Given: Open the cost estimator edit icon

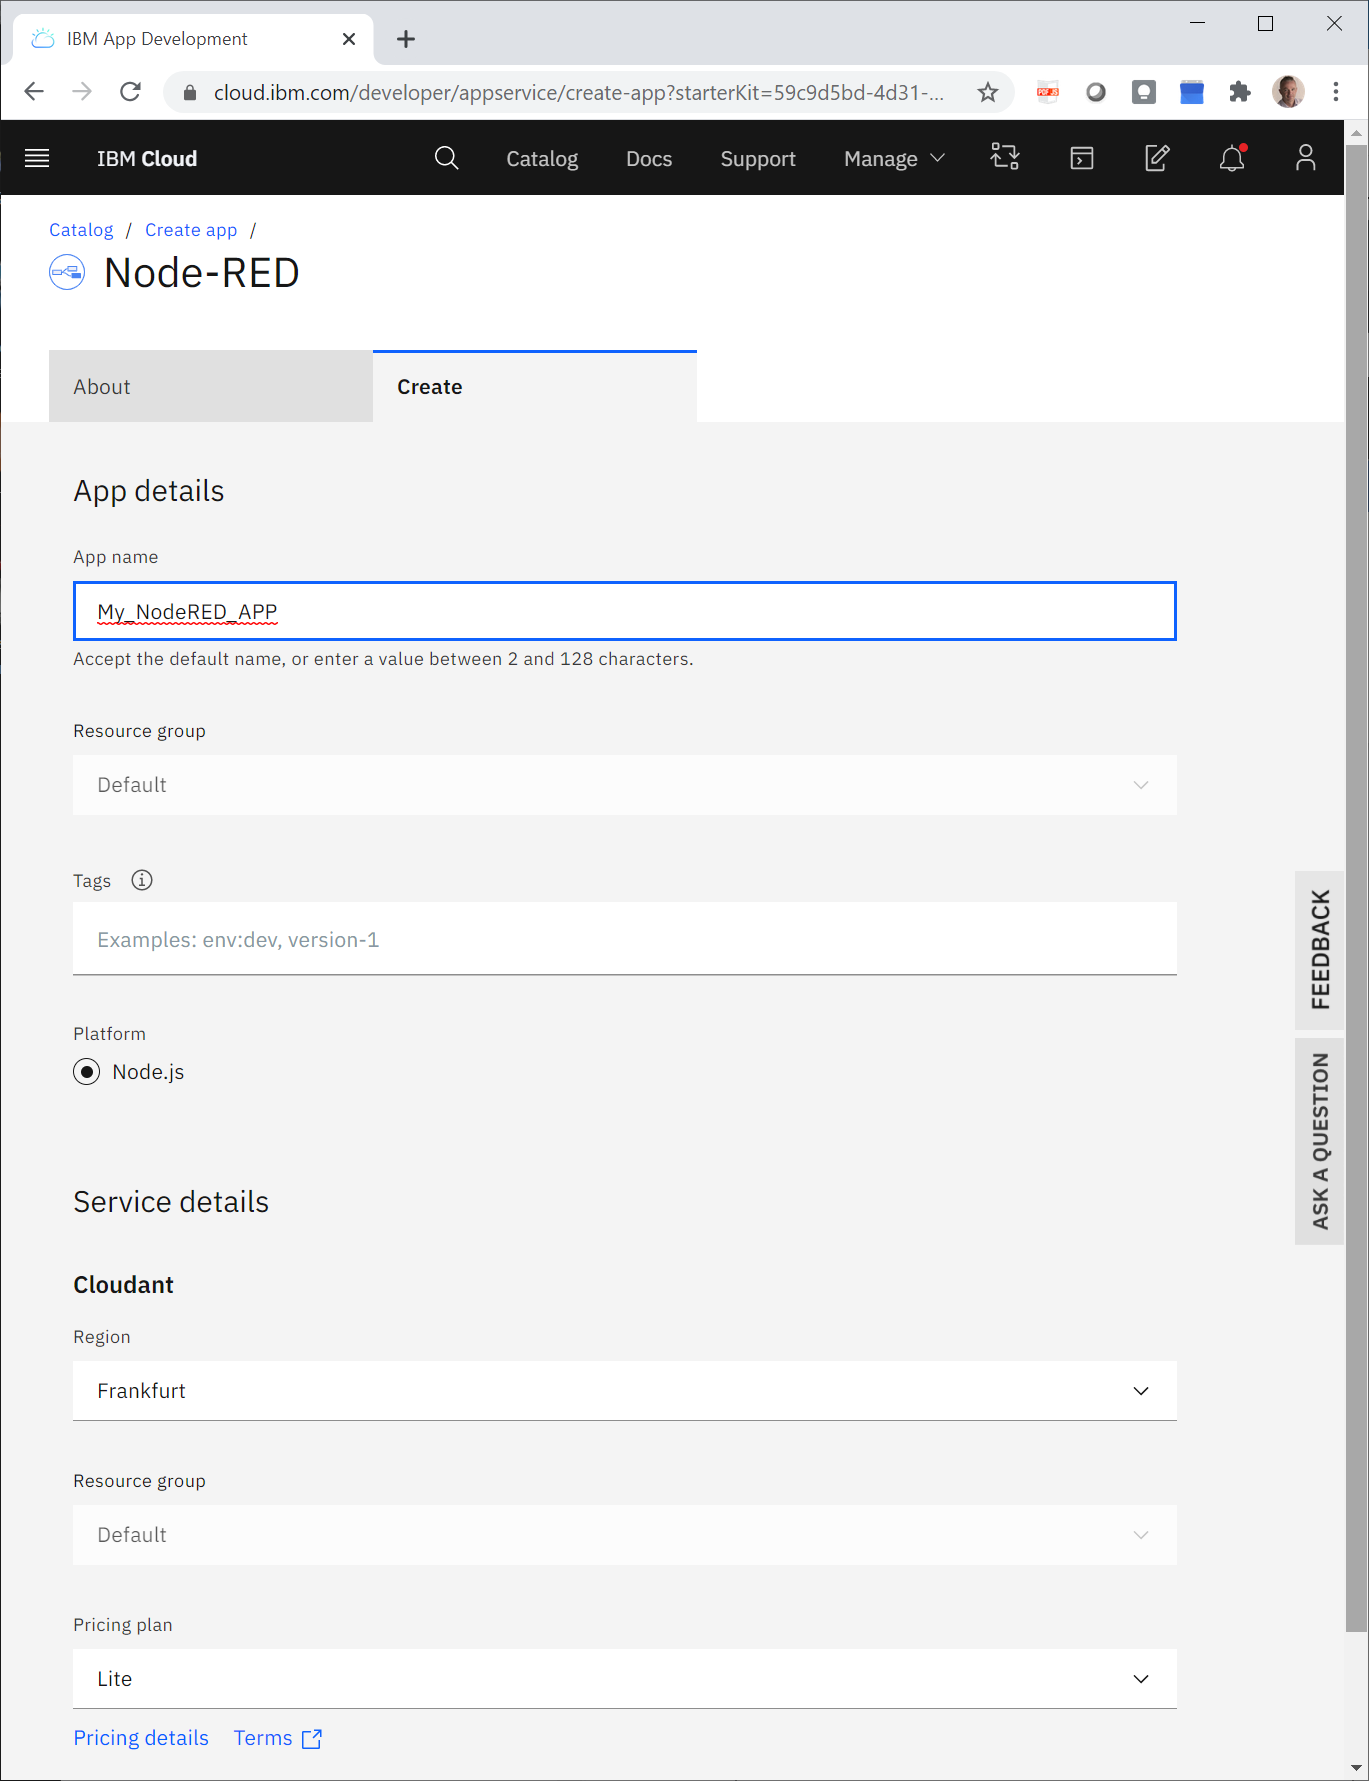Looking at the screenshot, I should (x=1157, y=157).
